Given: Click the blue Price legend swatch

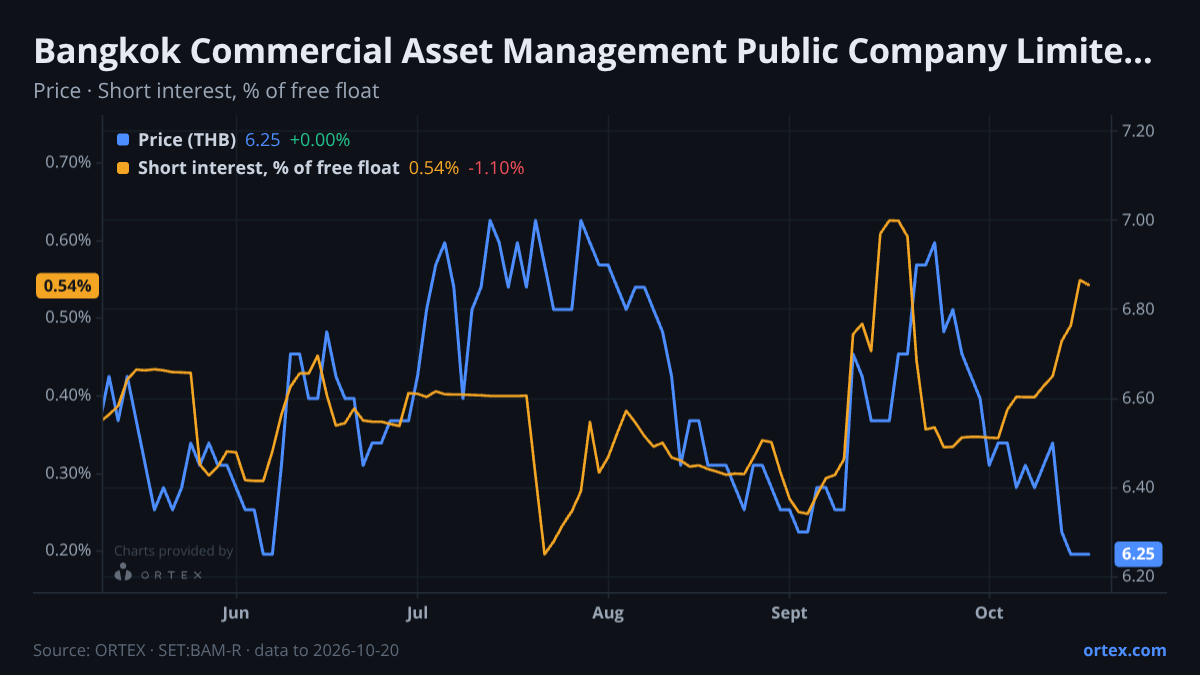Looking at the screenshot, I should (x=123, y=140).
